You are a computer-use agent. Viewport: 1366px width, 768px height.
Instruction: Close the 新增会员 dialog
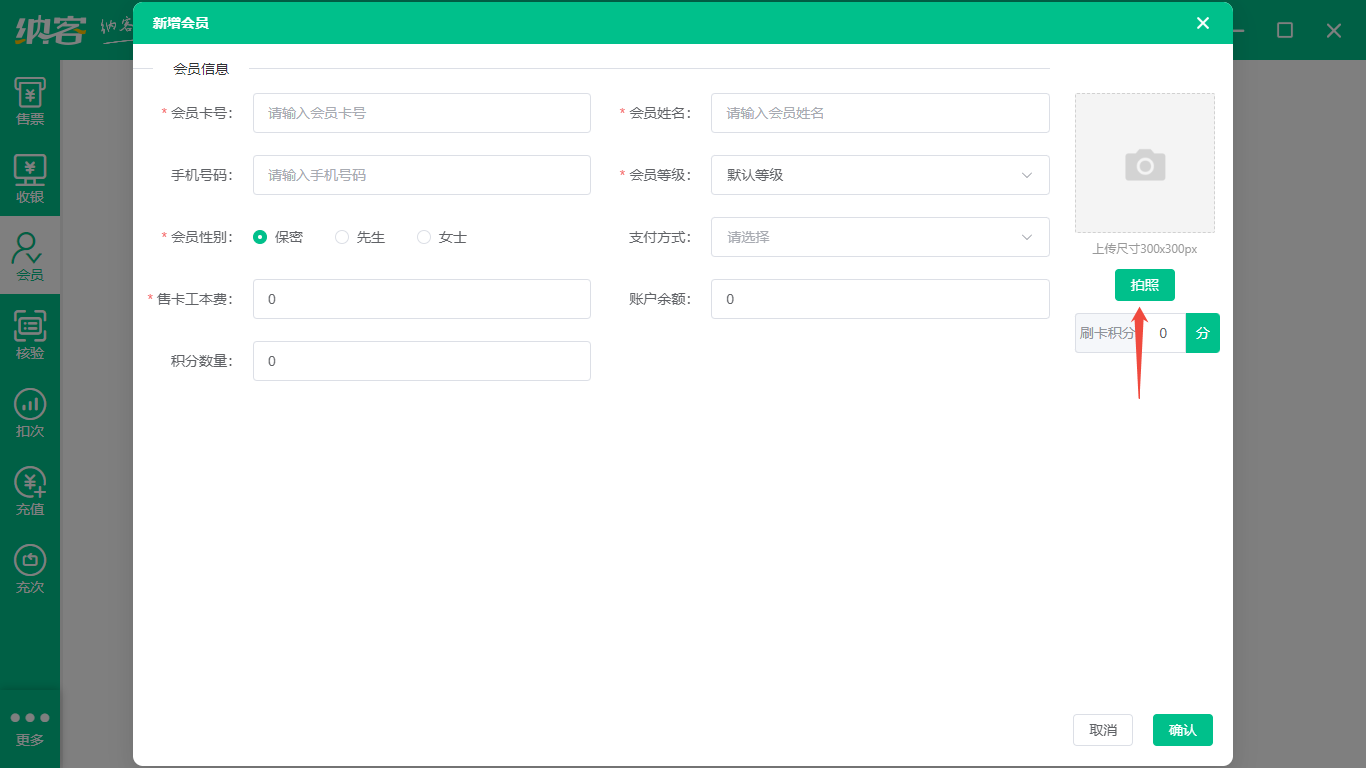point(1203,22)
